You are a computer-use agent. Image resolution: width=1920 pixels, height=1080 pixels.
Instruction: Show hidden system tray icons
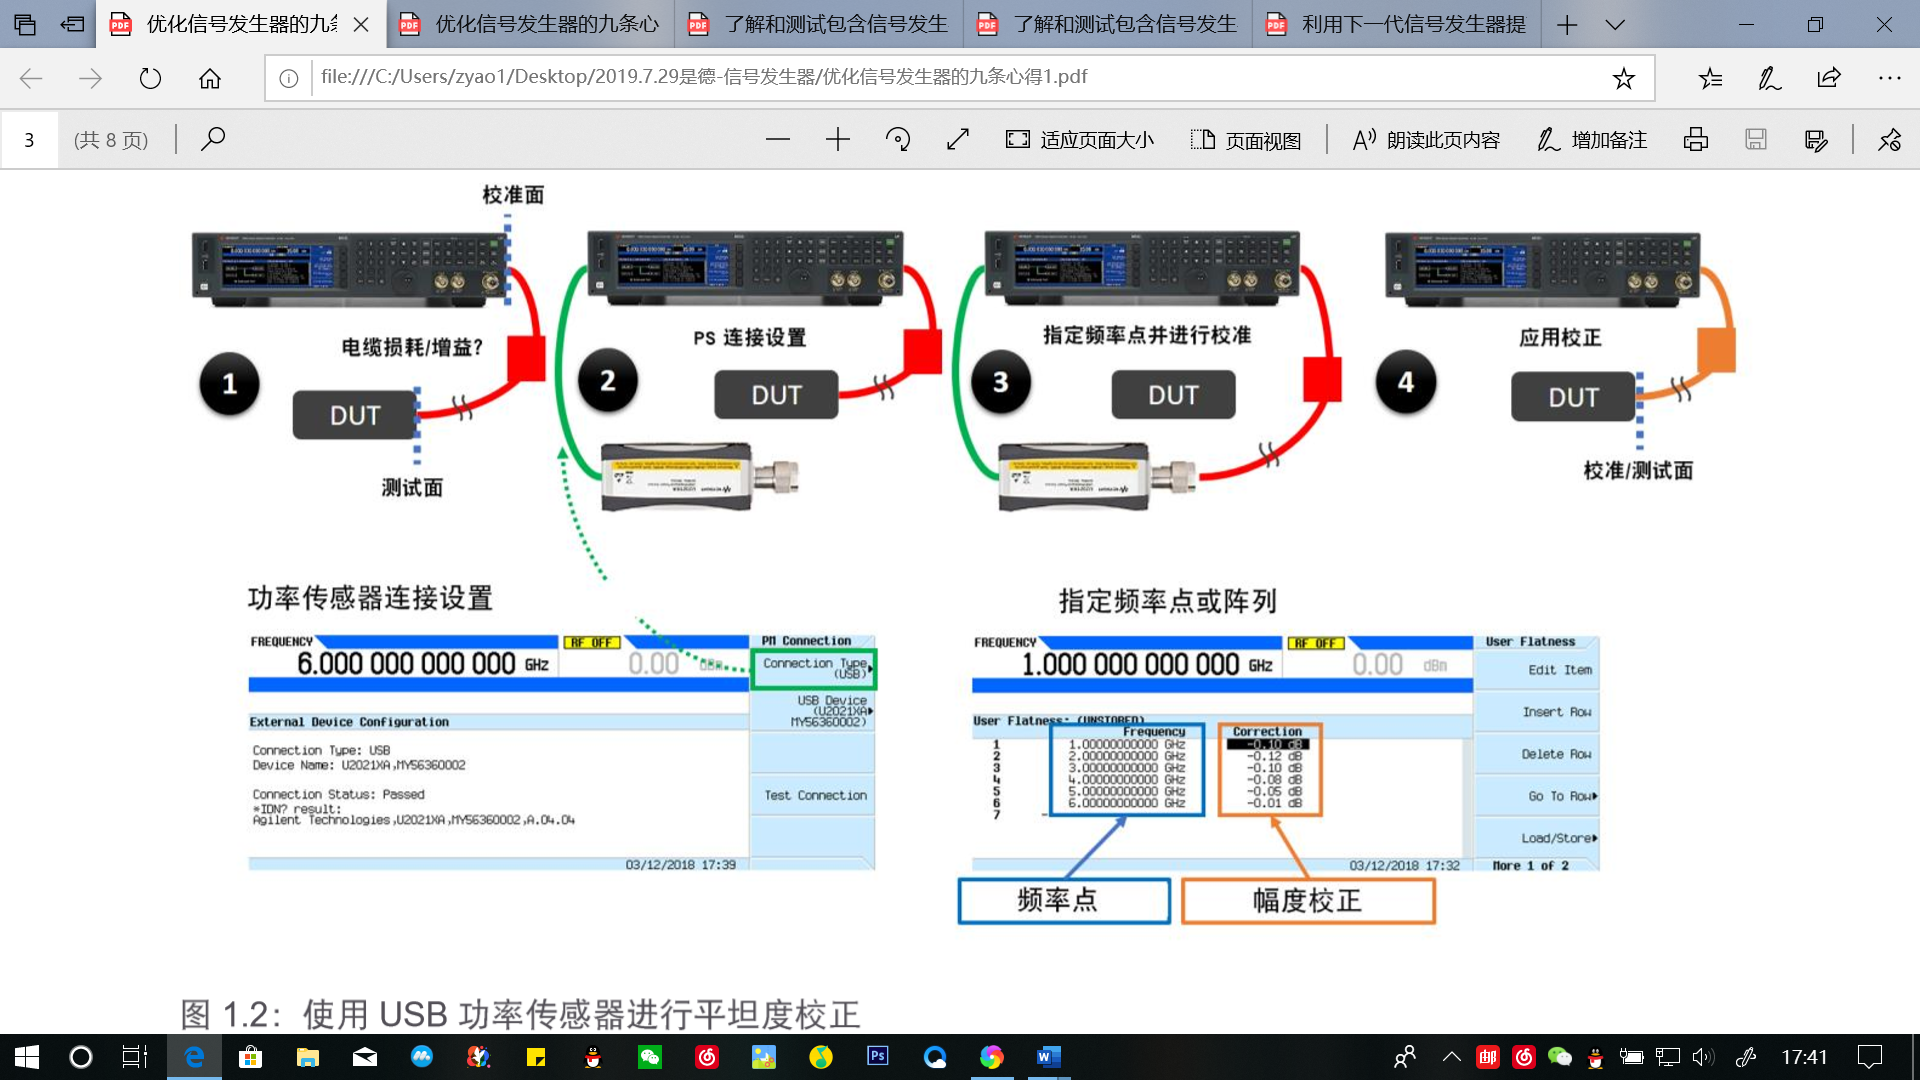click(x=1452, y=1057)
